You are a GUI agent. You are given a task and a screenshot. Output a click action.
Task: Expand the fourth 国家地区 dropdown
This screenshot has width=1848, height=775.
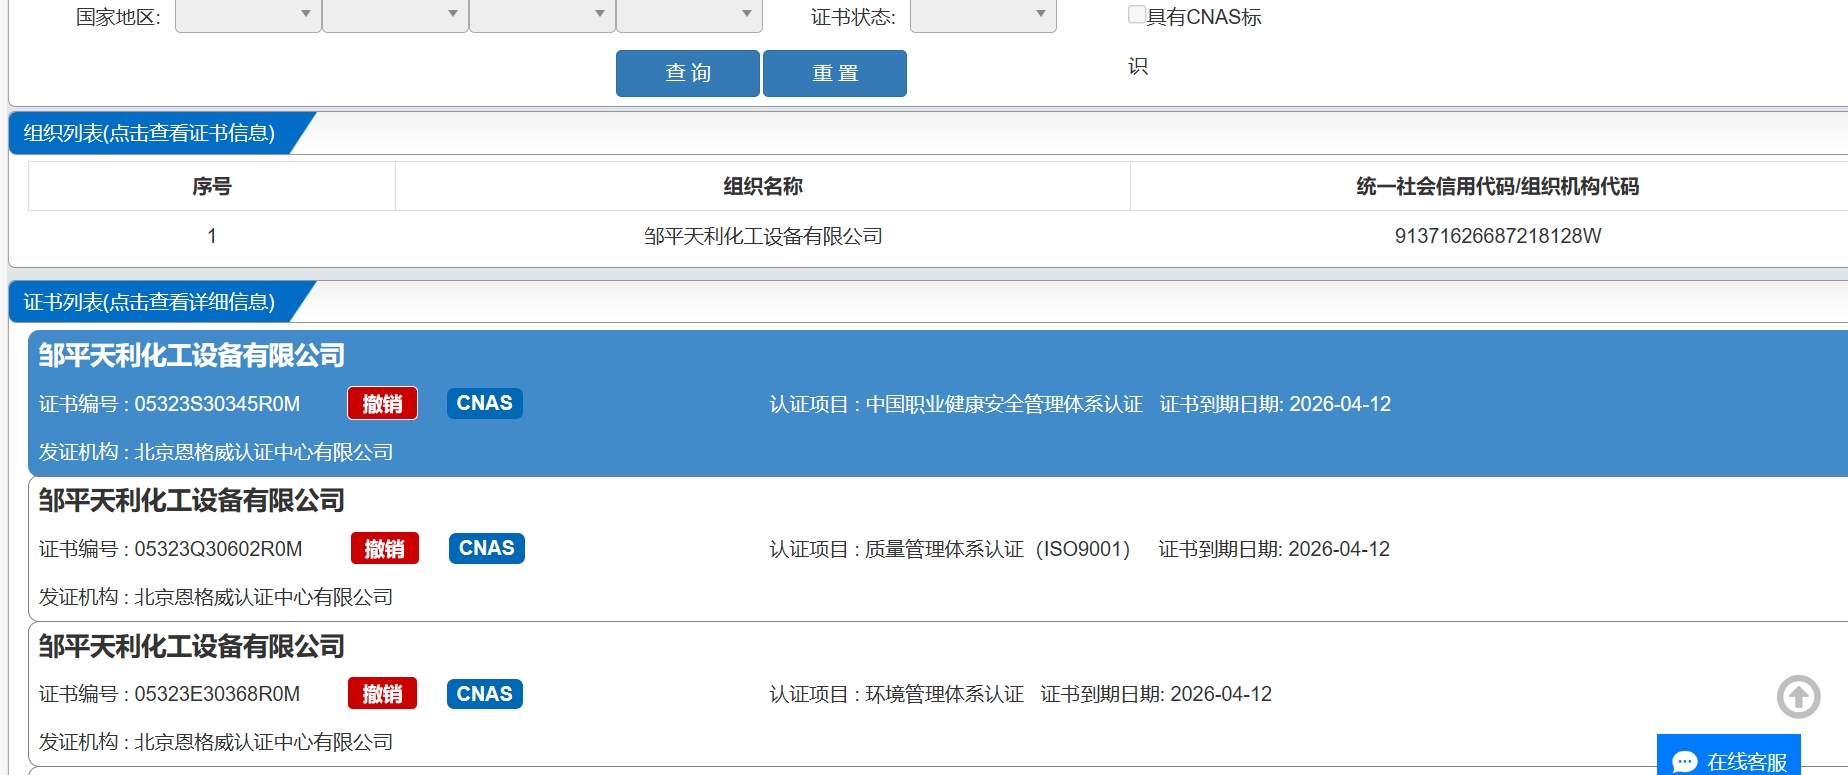tap(688, 15)
